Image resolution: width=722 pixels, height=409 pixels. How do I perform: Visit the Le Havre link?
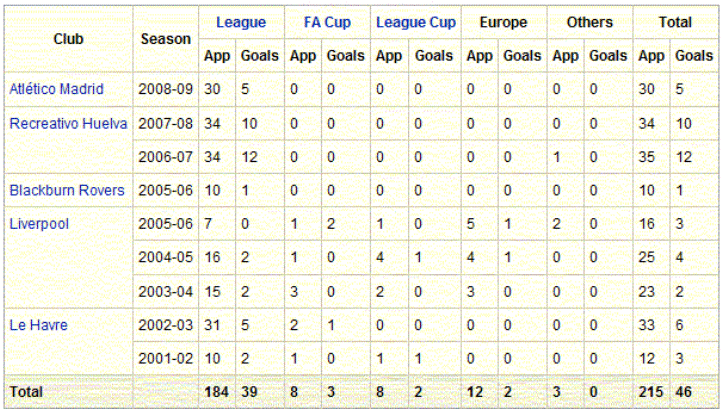37,325
